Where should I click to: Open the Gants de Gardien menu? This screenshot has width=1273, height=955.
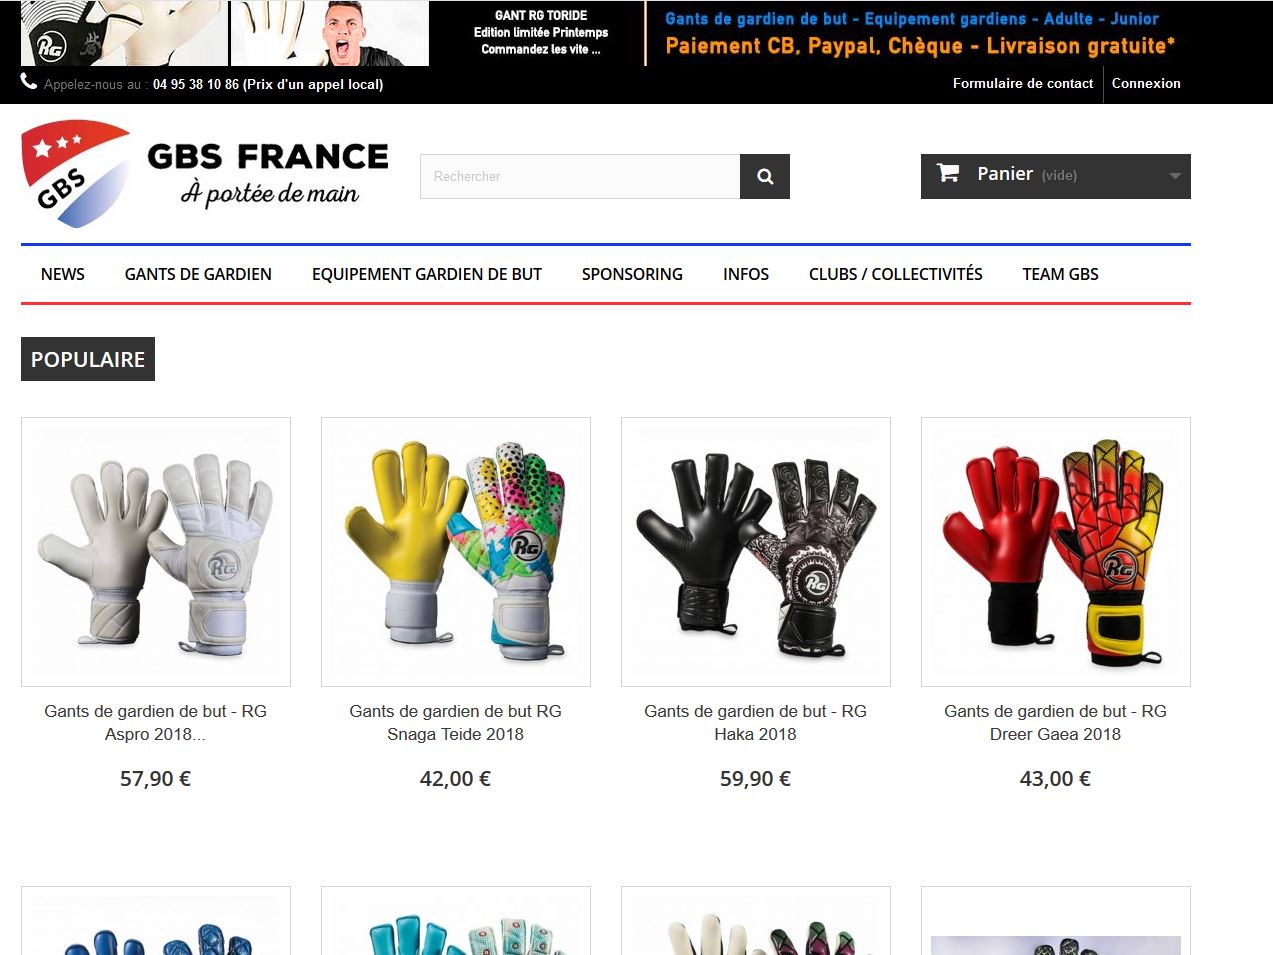point(198,274)
